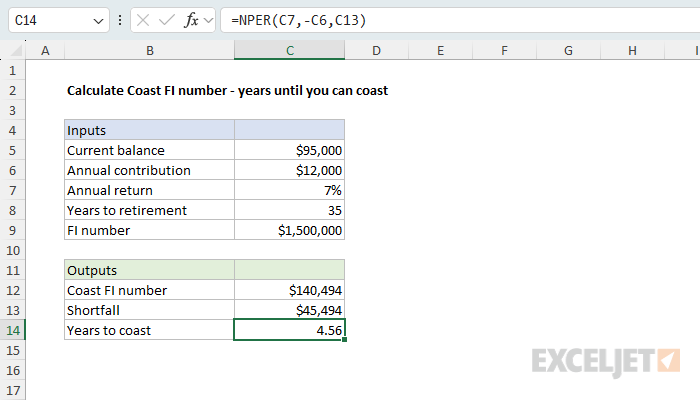Screen dimensions: 700x400
Task: Select row 2 header
Action: [x=12, y=91]
